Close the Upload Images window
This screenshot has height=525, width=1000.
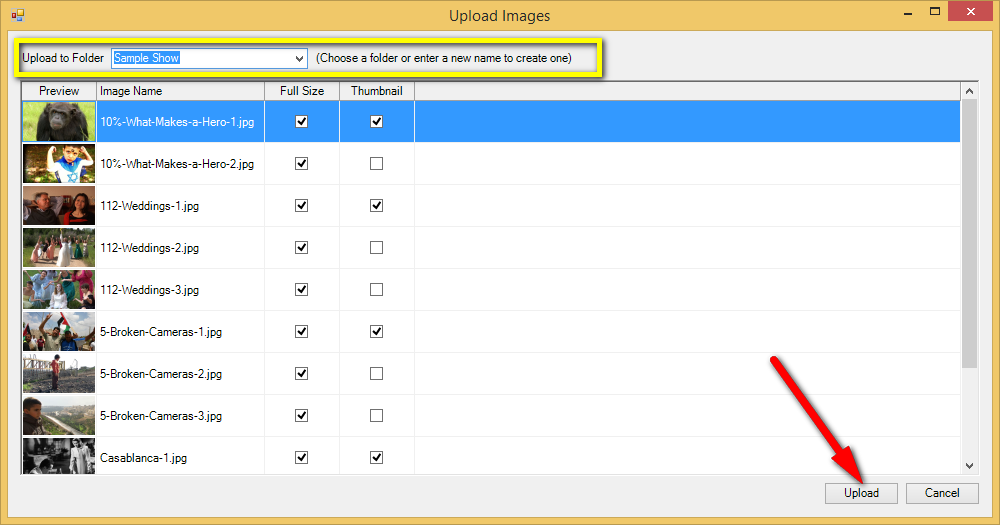tap(971, 11)
